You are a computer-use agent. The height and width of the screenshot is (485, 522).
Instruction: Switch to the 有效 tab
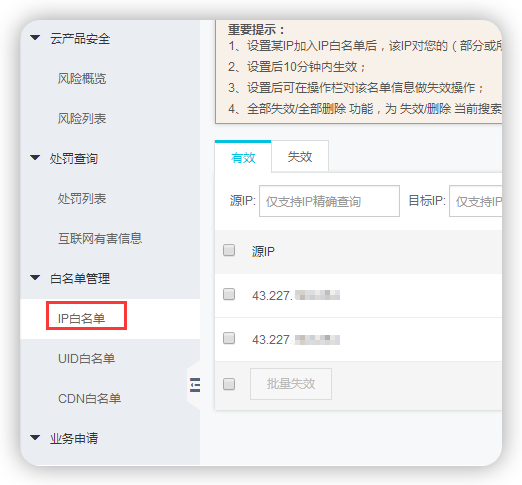(x=243, y=157)
